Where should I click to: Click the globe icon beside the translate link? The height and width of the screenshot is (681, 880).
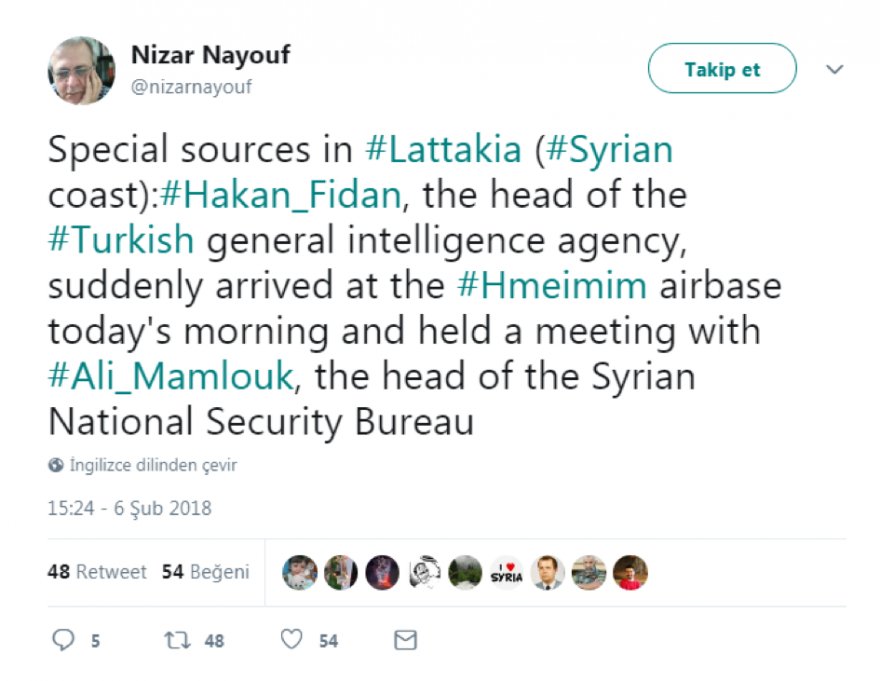[56, 466]
